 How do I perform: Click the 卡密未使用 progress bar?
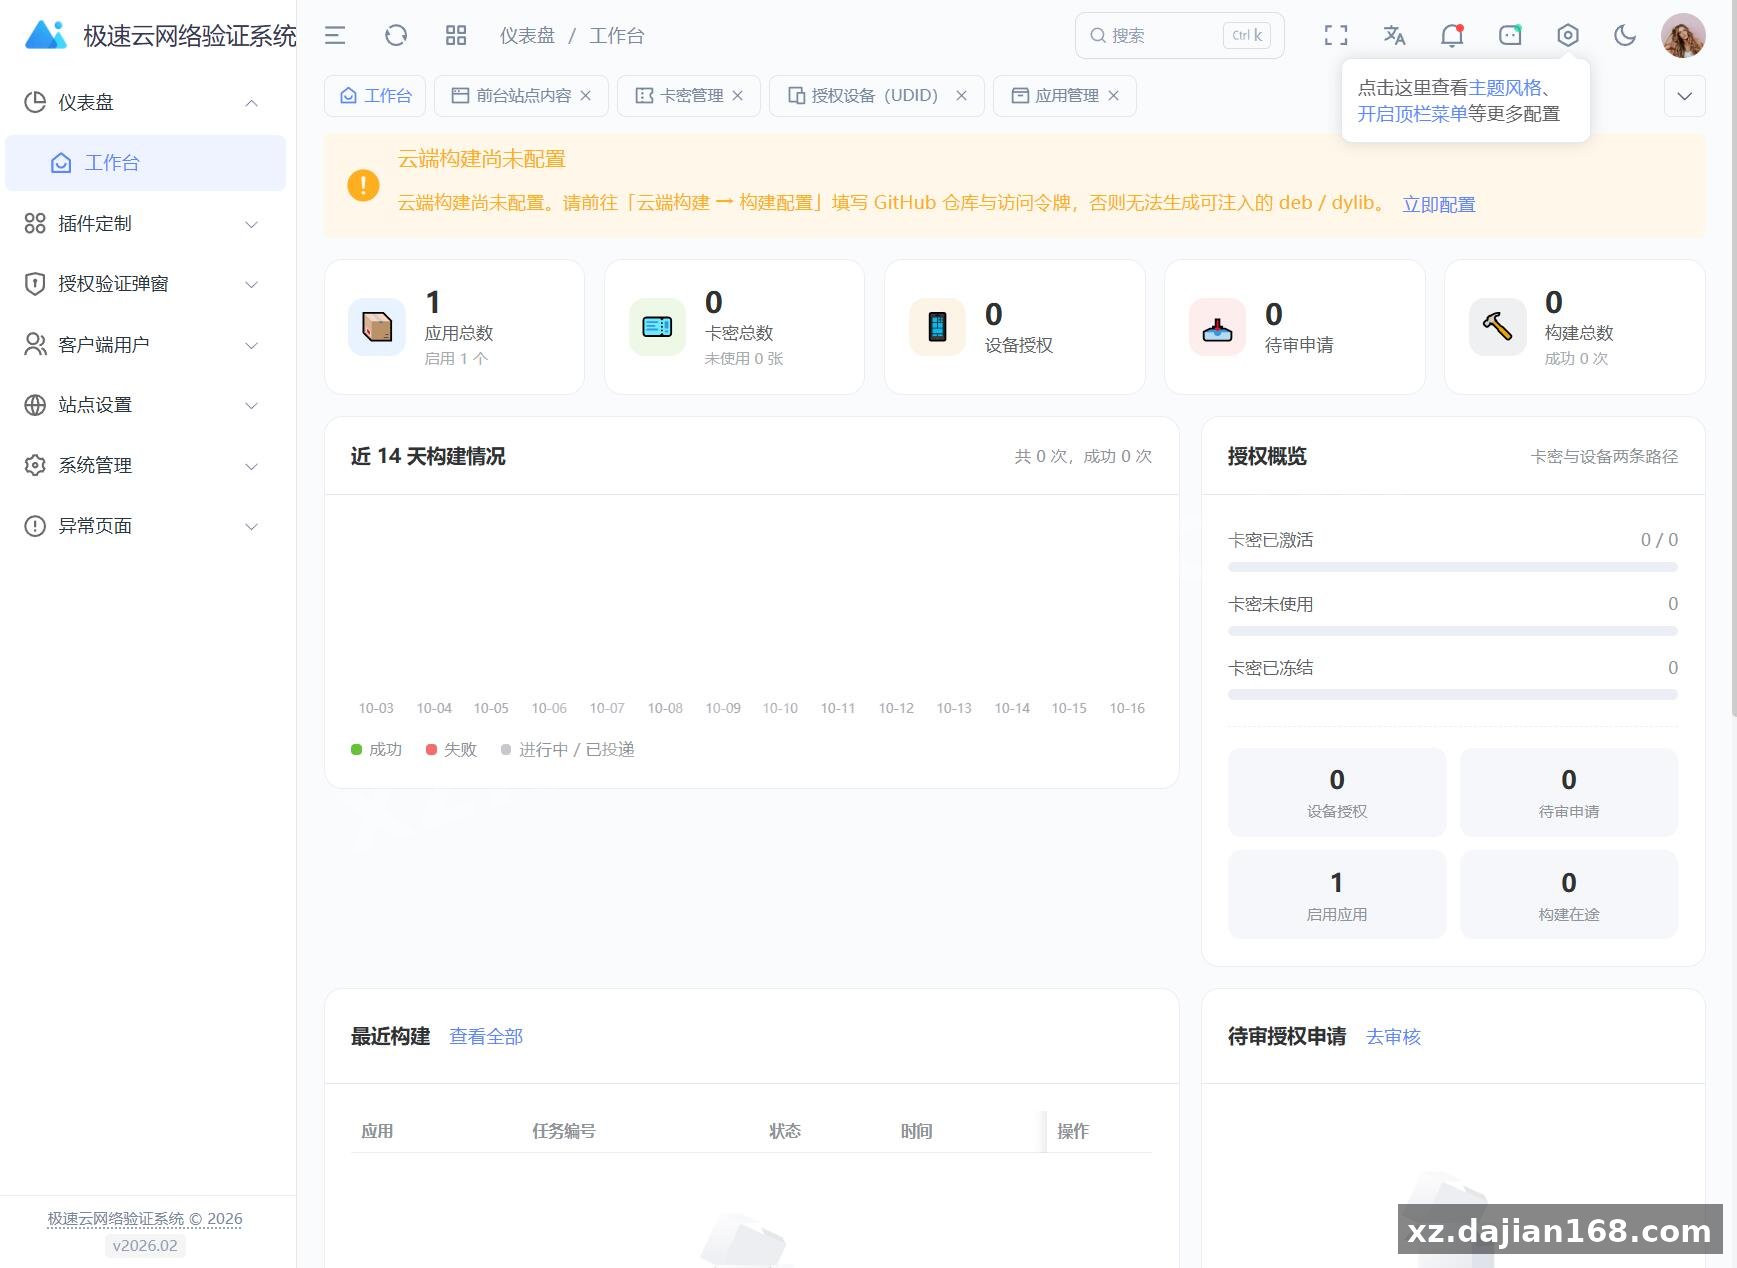click(x=1453, y=631)
